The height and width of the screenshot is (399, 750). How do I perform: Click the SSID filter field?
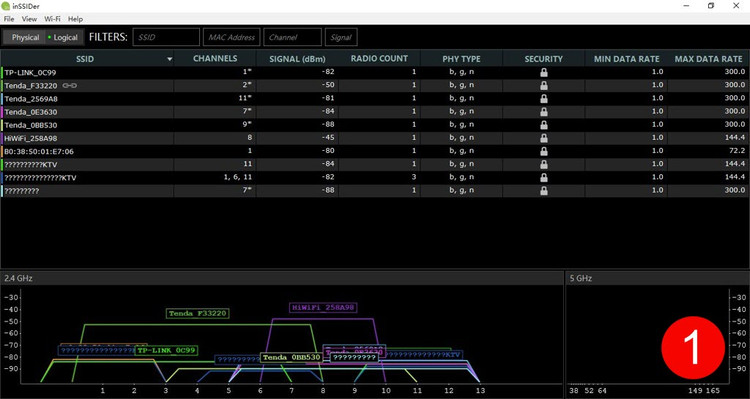(x=166, y=37)
